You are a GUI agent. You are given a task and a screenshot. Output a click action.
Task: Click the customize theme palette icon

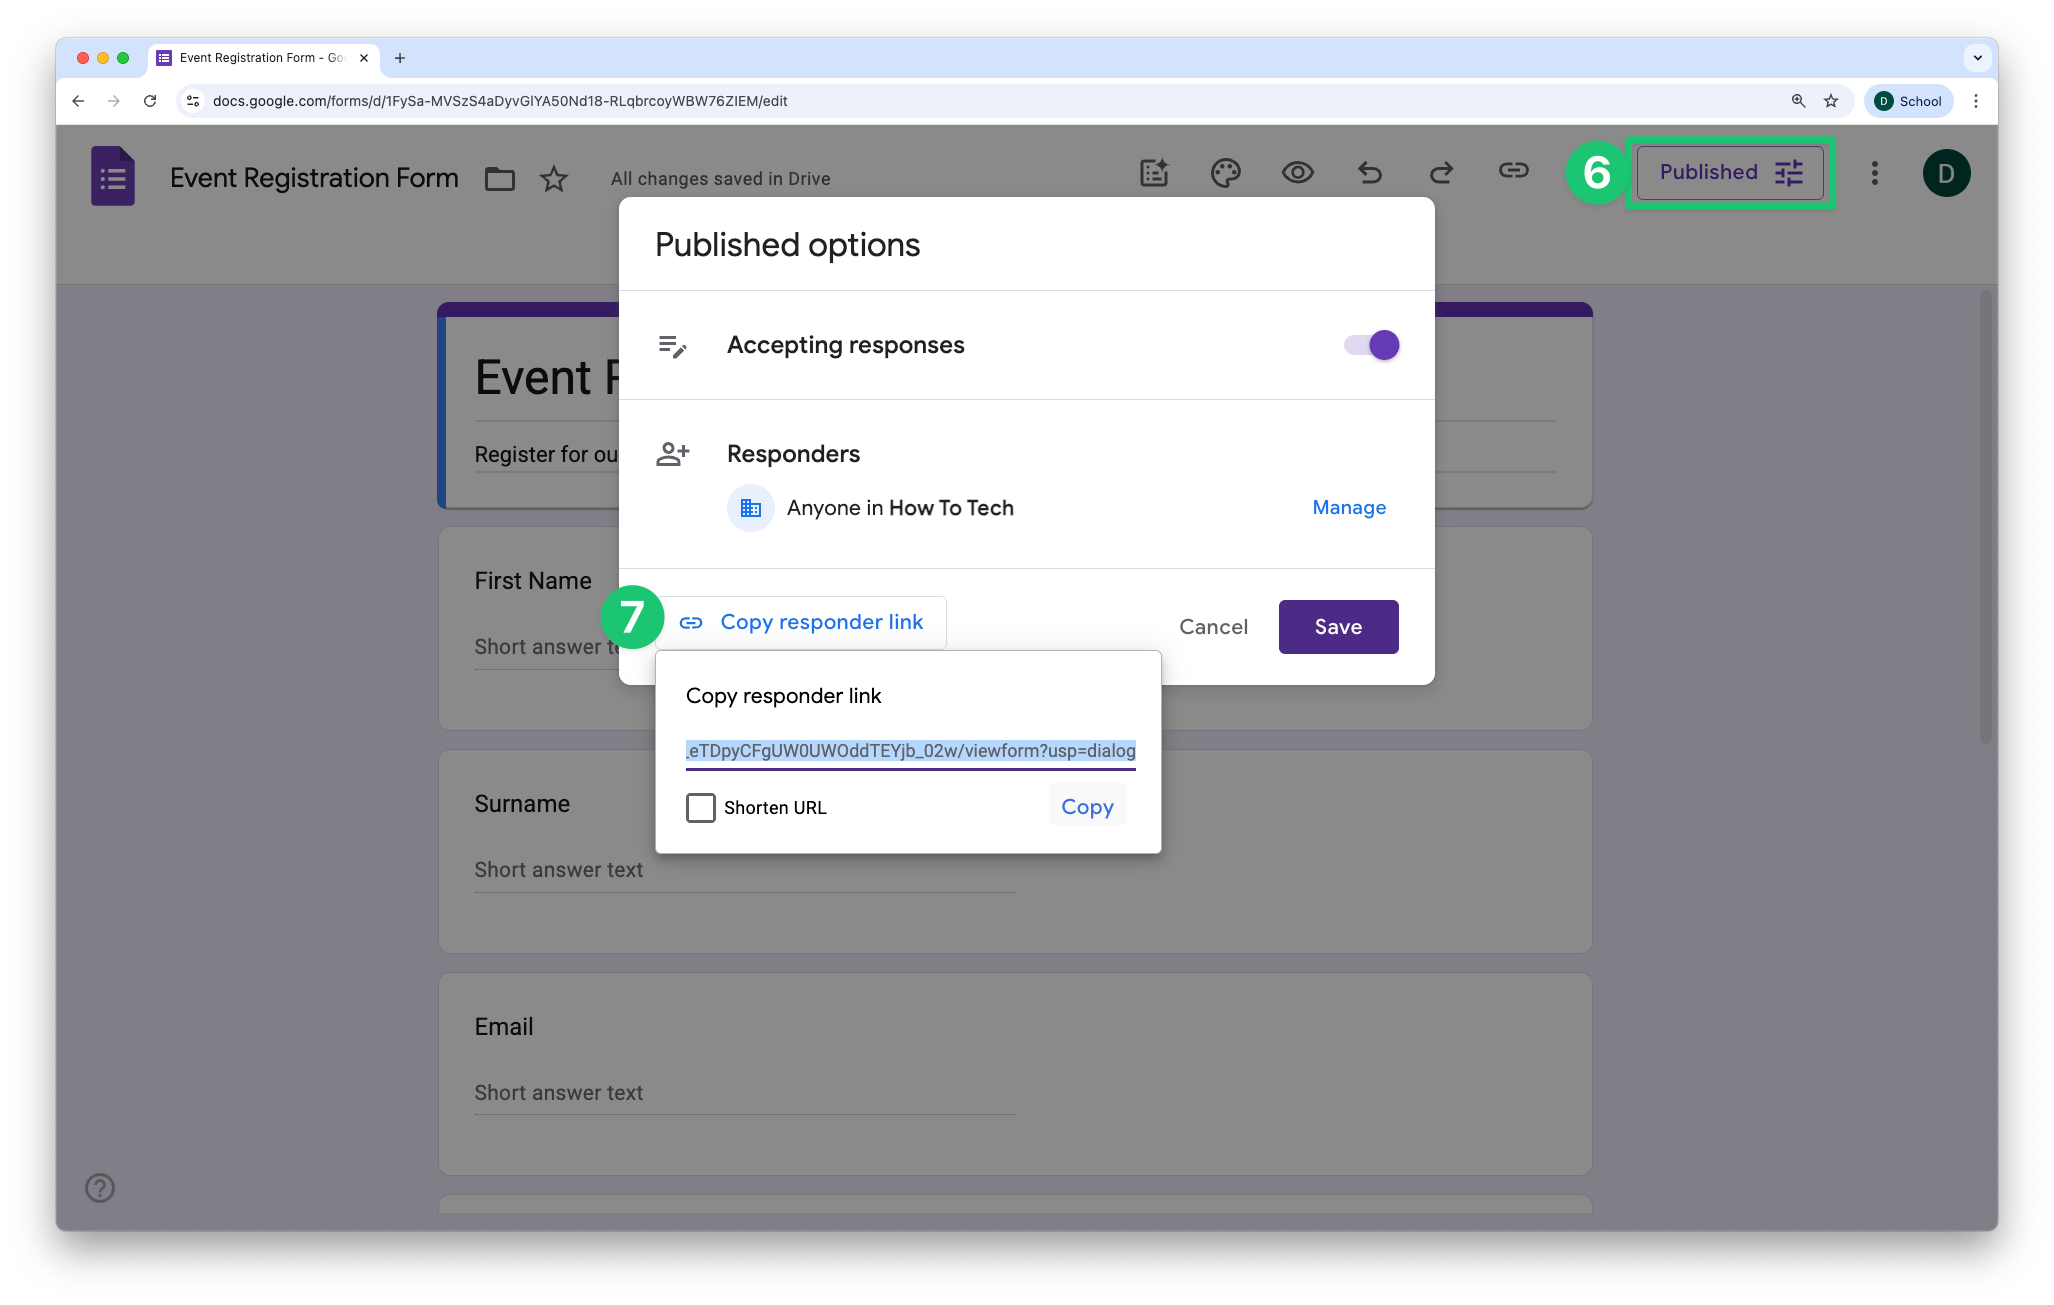point(1225,173)
